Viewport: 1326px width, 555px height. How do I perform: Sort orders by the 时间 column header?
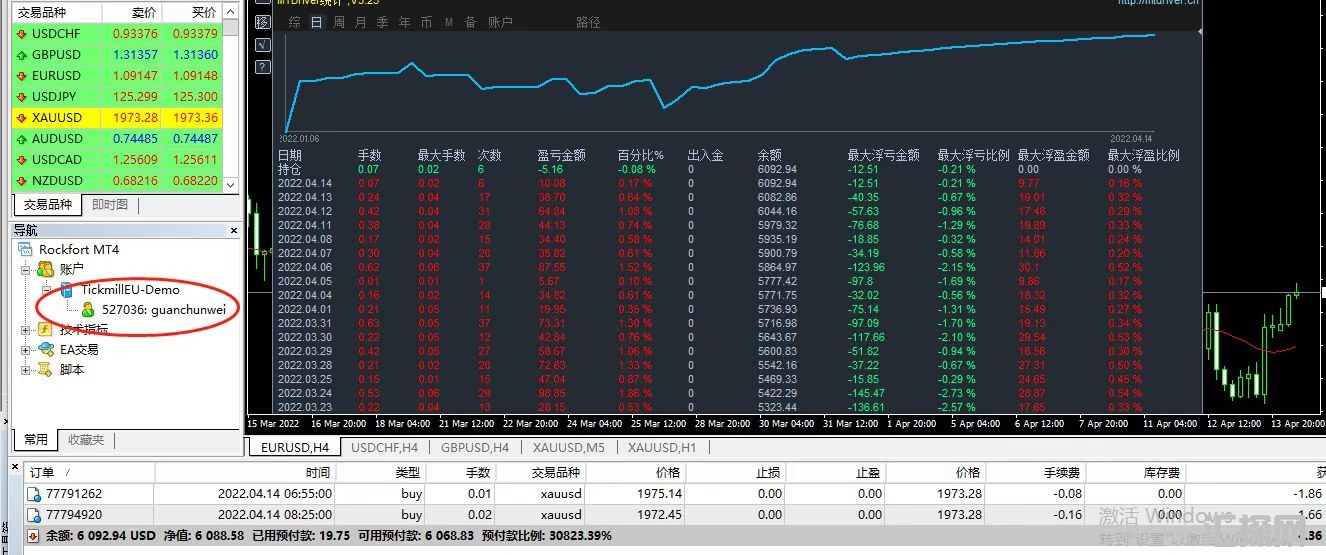tap(318, 472)
